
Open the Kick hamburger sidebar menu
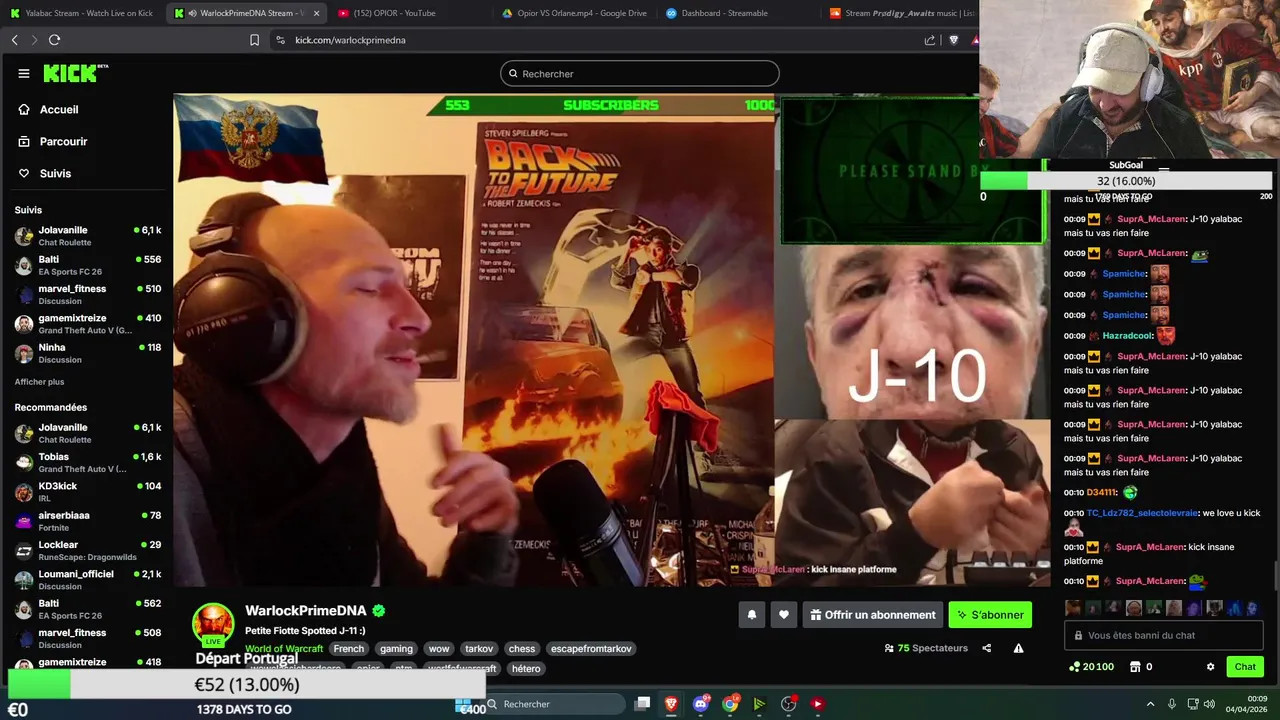(x=23, y=73)
